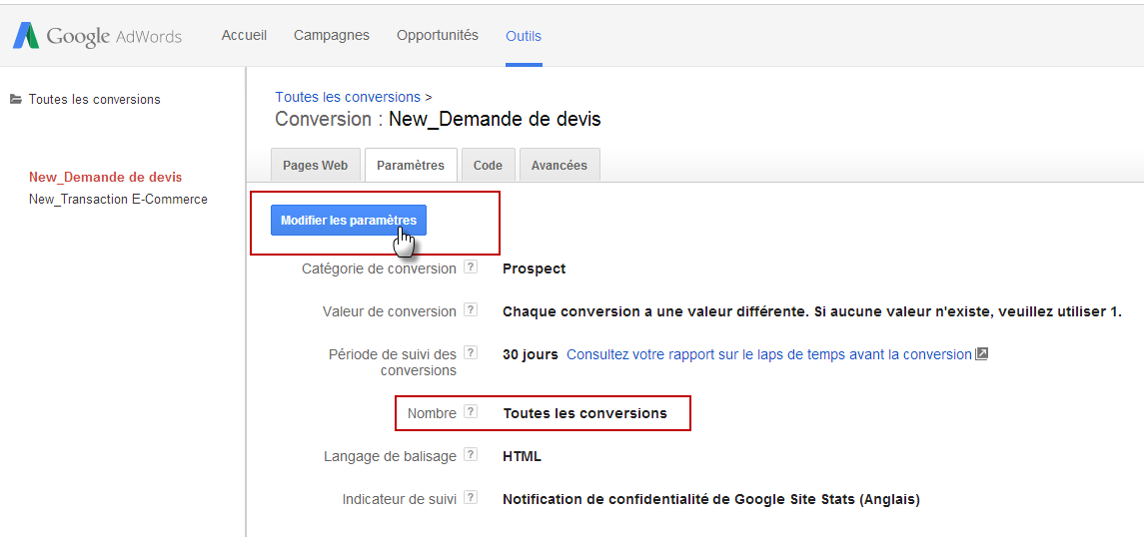
Task: Click the Valeur de conversion label
Action: [x=390, y=312]
